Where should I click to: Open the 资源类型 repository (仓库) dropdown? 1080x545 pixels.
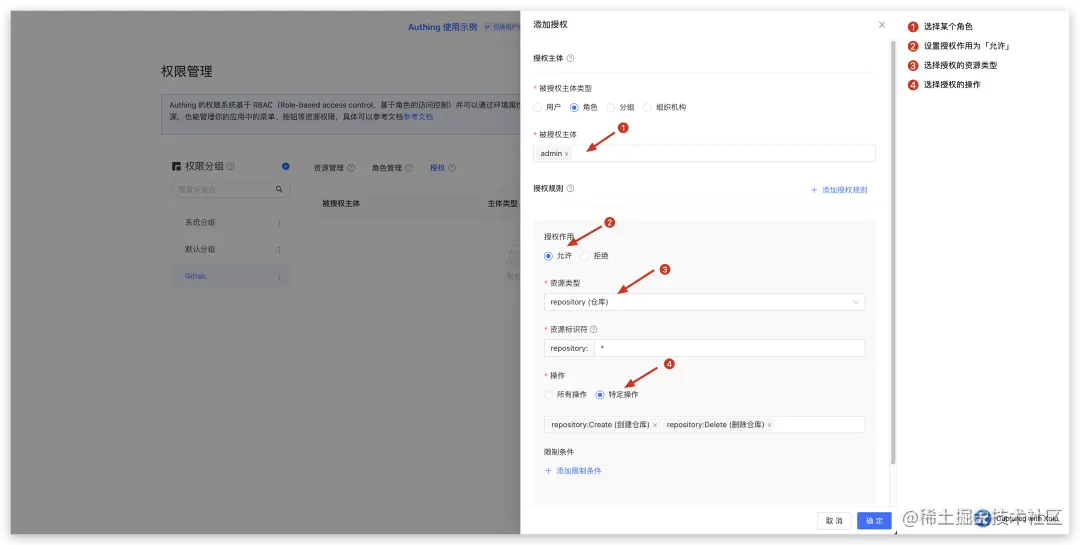(x=704, y=302)
